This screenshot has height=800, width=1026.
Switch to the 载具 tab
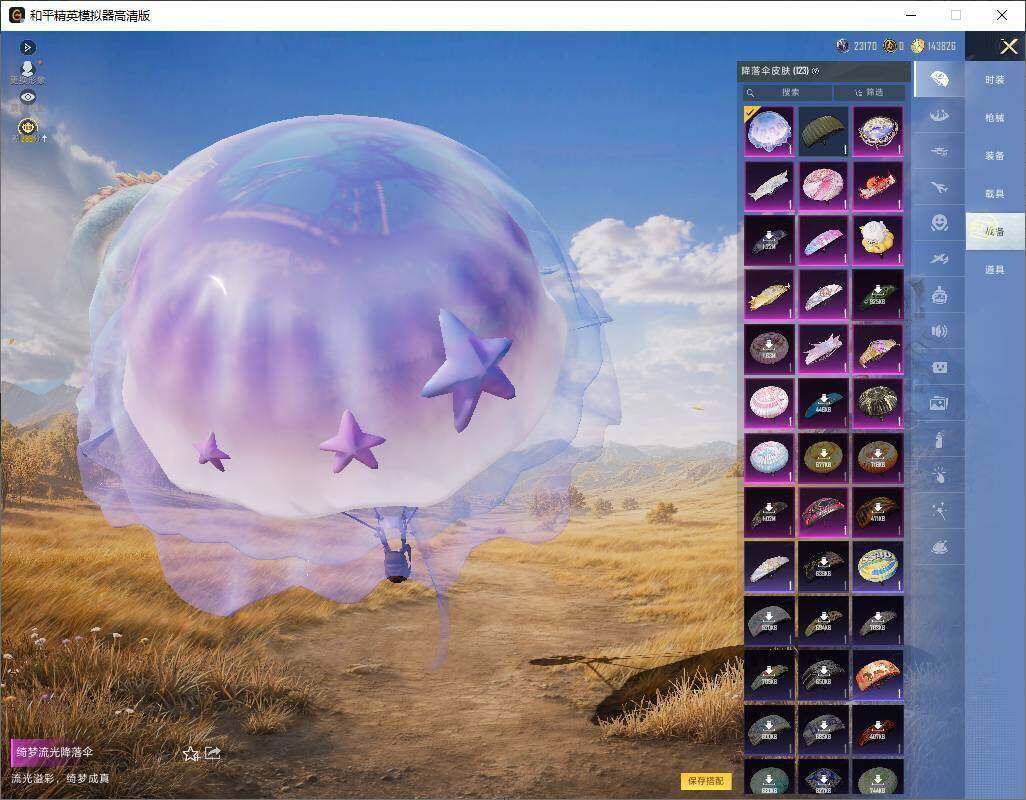click(x=995, y=194)
